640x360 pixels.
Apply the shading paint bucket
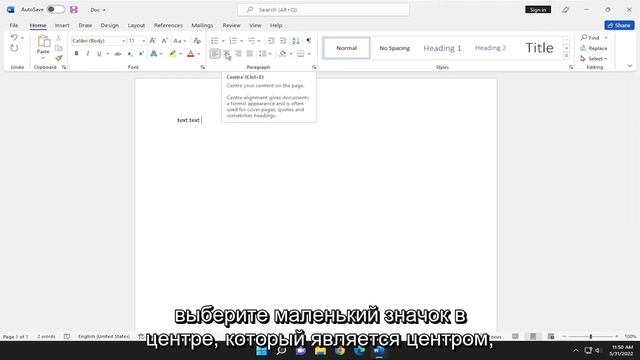point(283,53)
